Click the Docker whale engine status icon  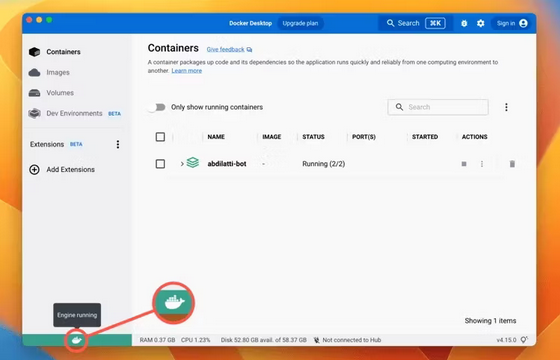[x=77, y=340]
